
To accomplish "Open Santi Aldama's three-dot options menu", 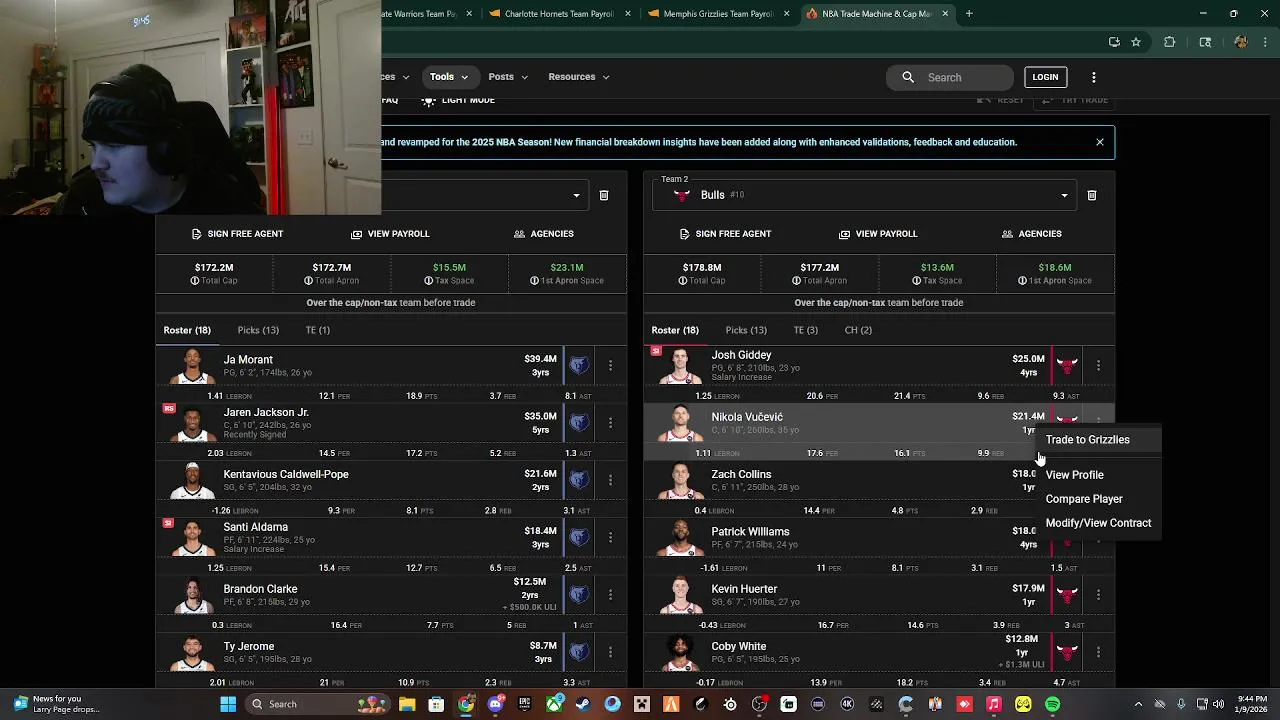I will (x=610, y=537).
